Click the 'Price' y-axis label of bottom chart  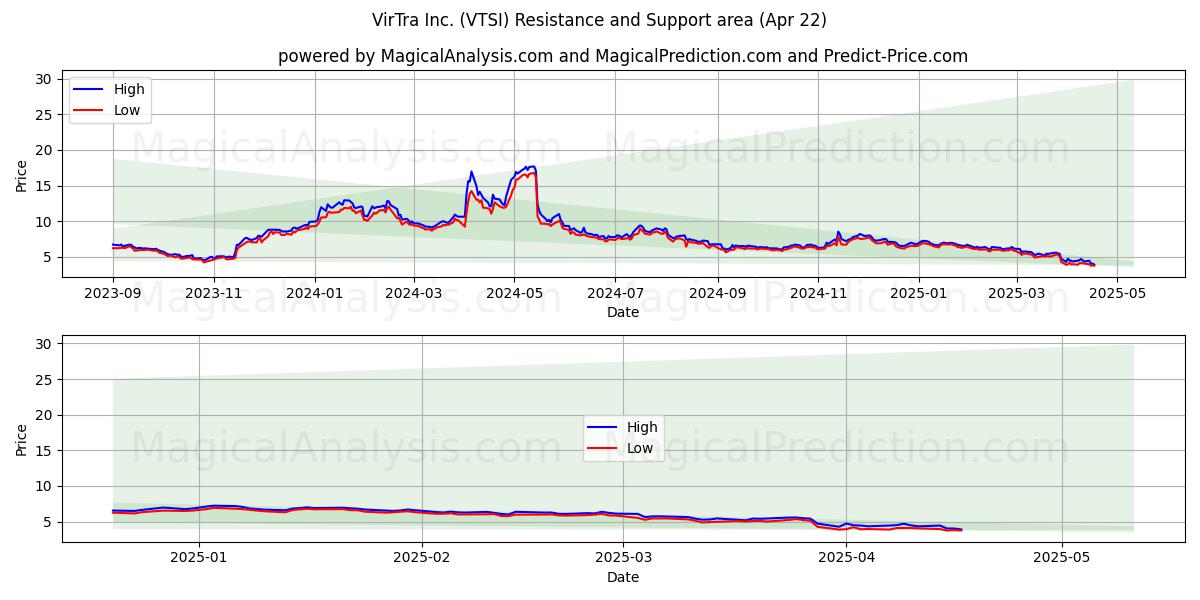22,439
